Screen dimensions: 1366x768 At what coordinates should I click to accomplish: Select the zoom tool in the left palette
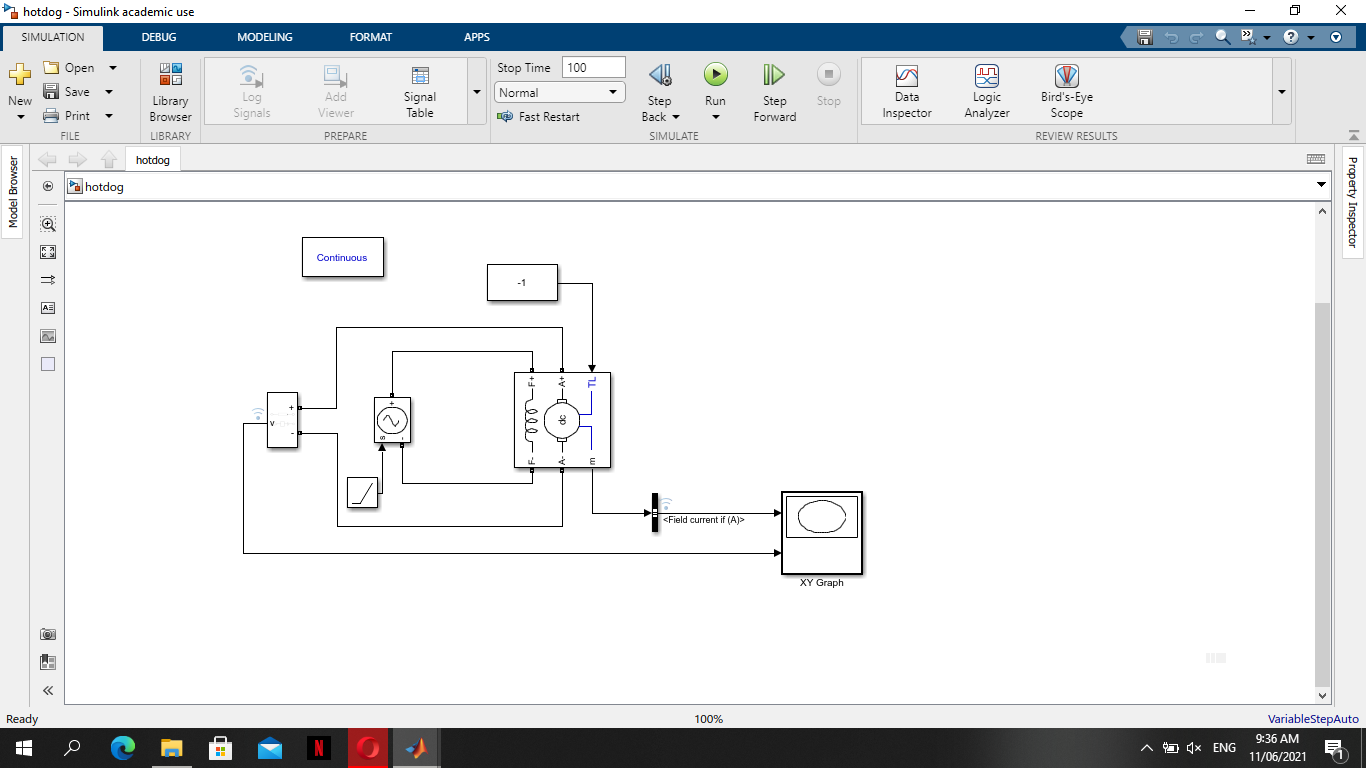[x=47, y=224]
